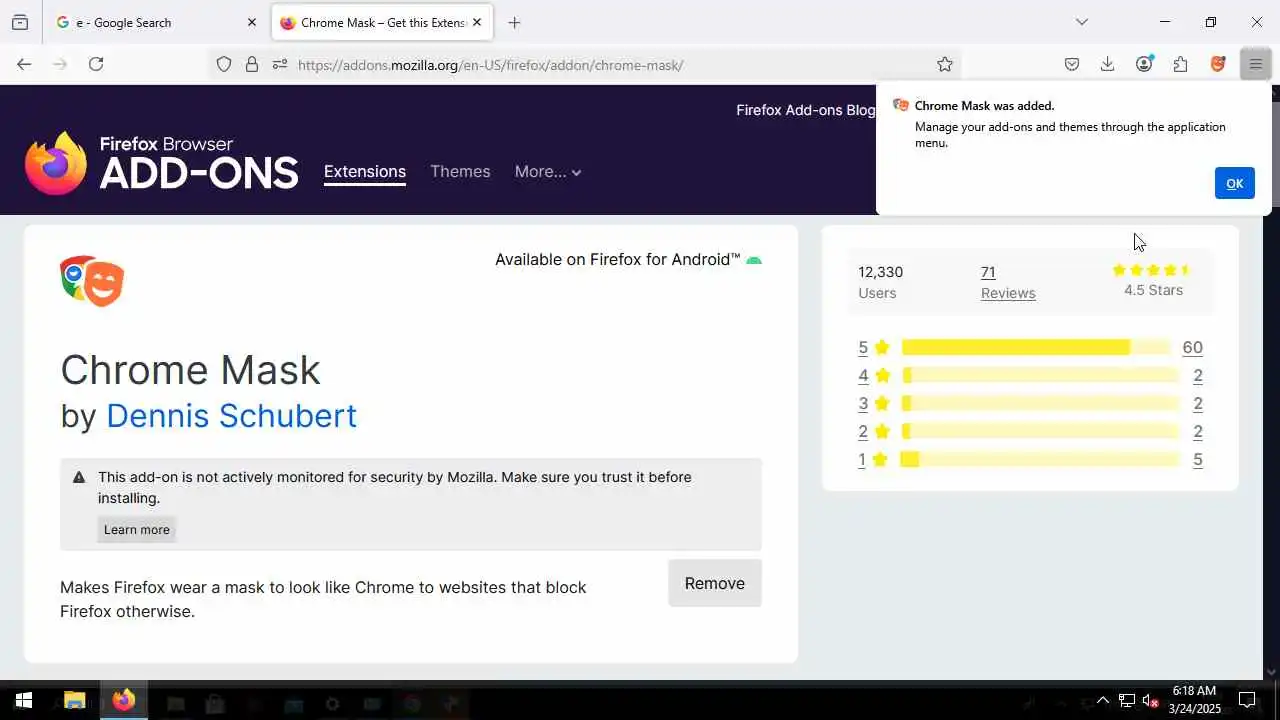Click the 'Chrome Mask' heading text
The image size is (1280, 720).
click(190, 370)
